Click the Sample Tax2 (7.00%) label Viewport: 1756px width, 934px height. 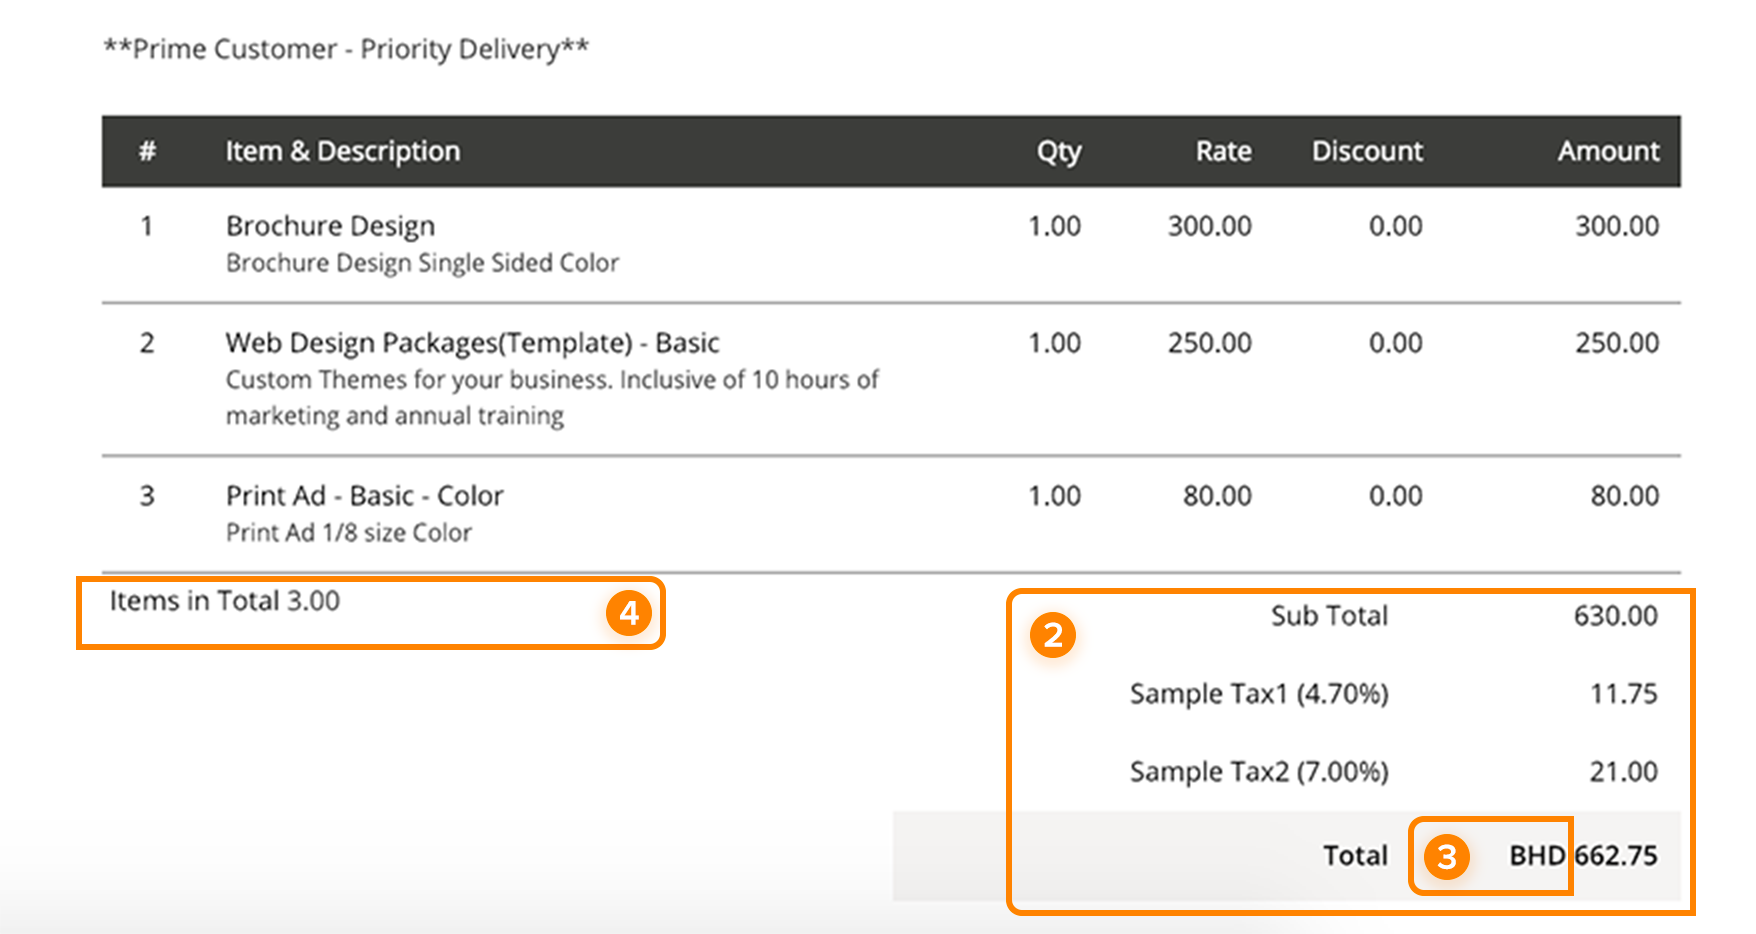1258,772
